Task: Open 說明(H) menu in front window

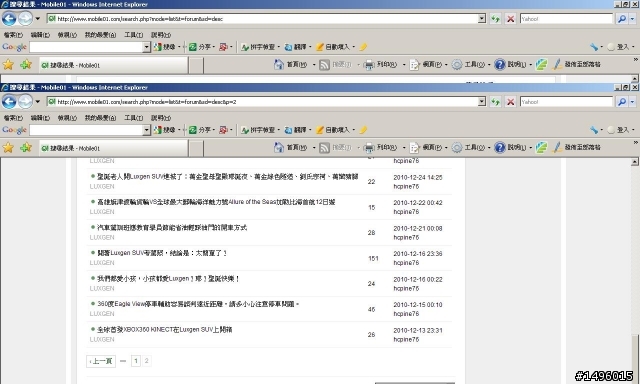Action: [x=161, y=118]
